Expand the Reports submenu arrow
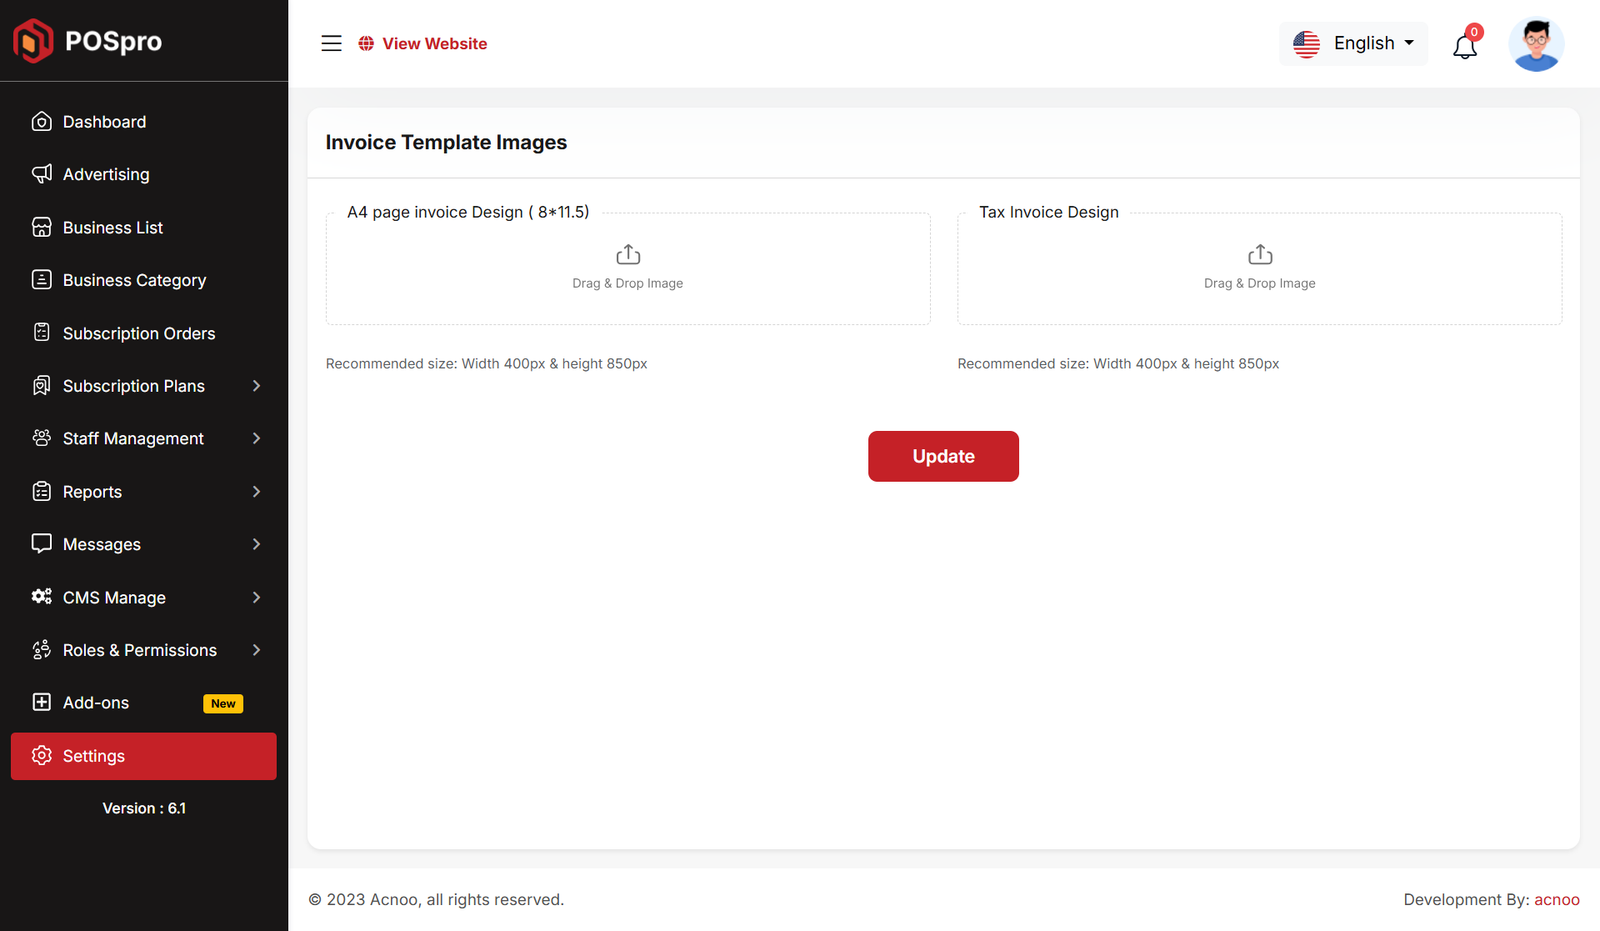 (256, 492)
